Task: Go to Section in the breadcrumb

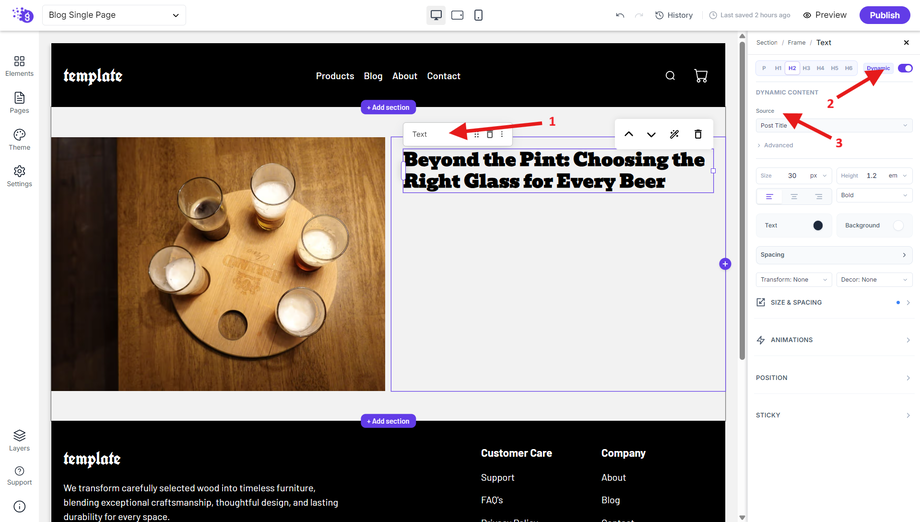Action: [x=766, y=42]
